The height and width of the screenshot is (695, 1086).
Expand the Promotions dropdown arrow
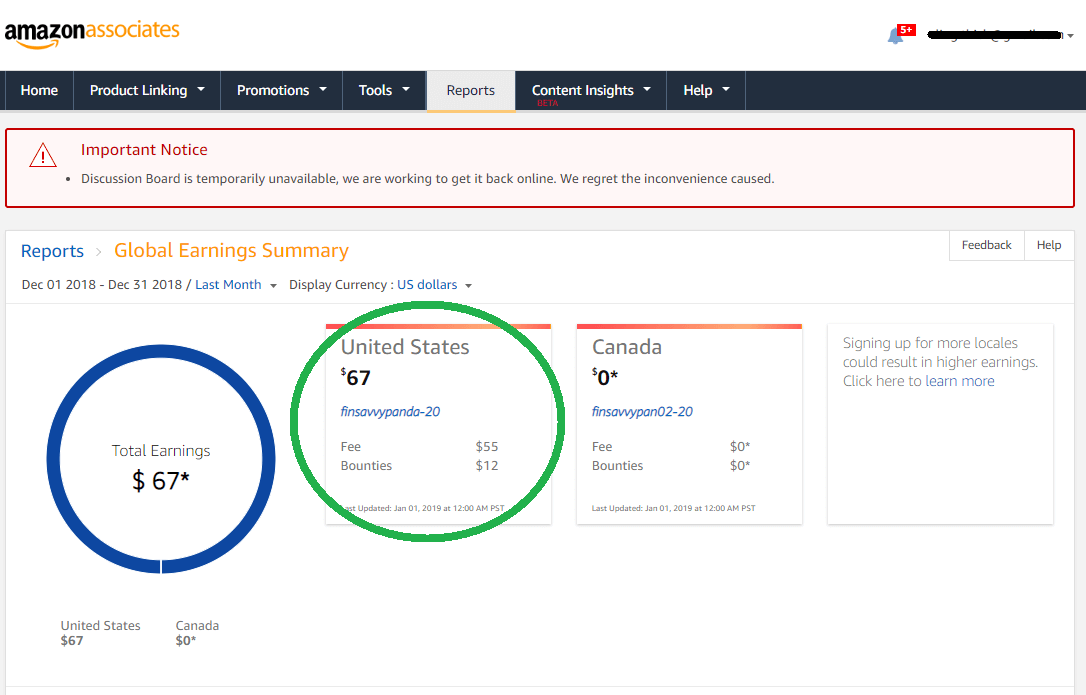pyautogui.click(x=323, y=89)
